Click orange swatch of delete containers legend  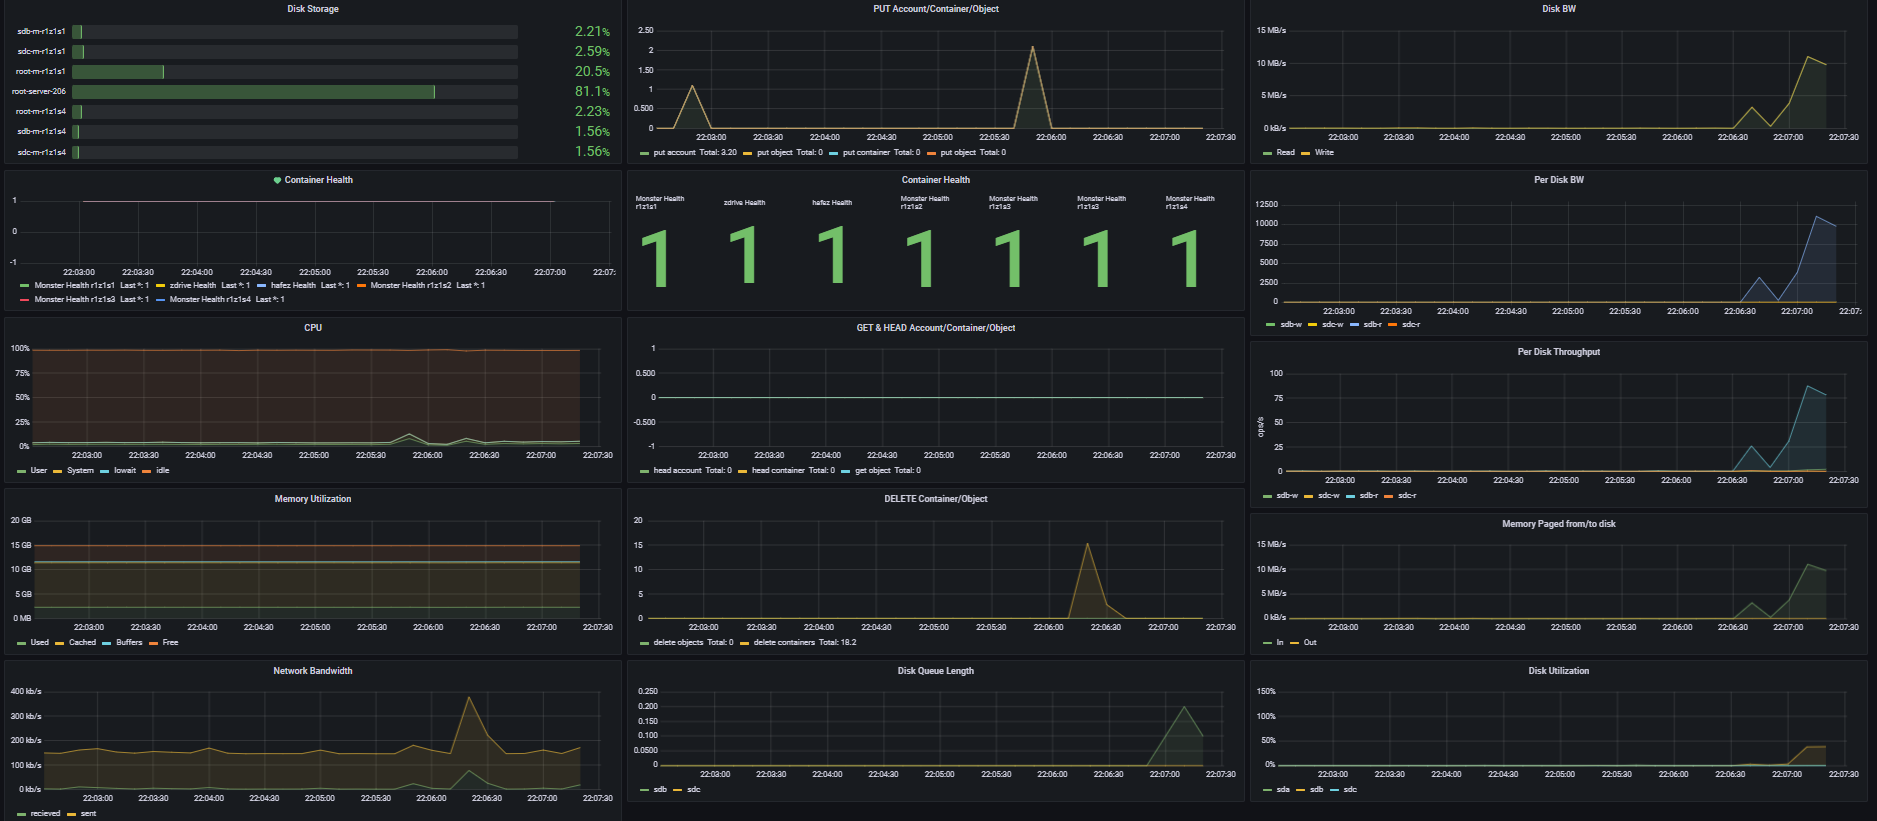[745, 643]
